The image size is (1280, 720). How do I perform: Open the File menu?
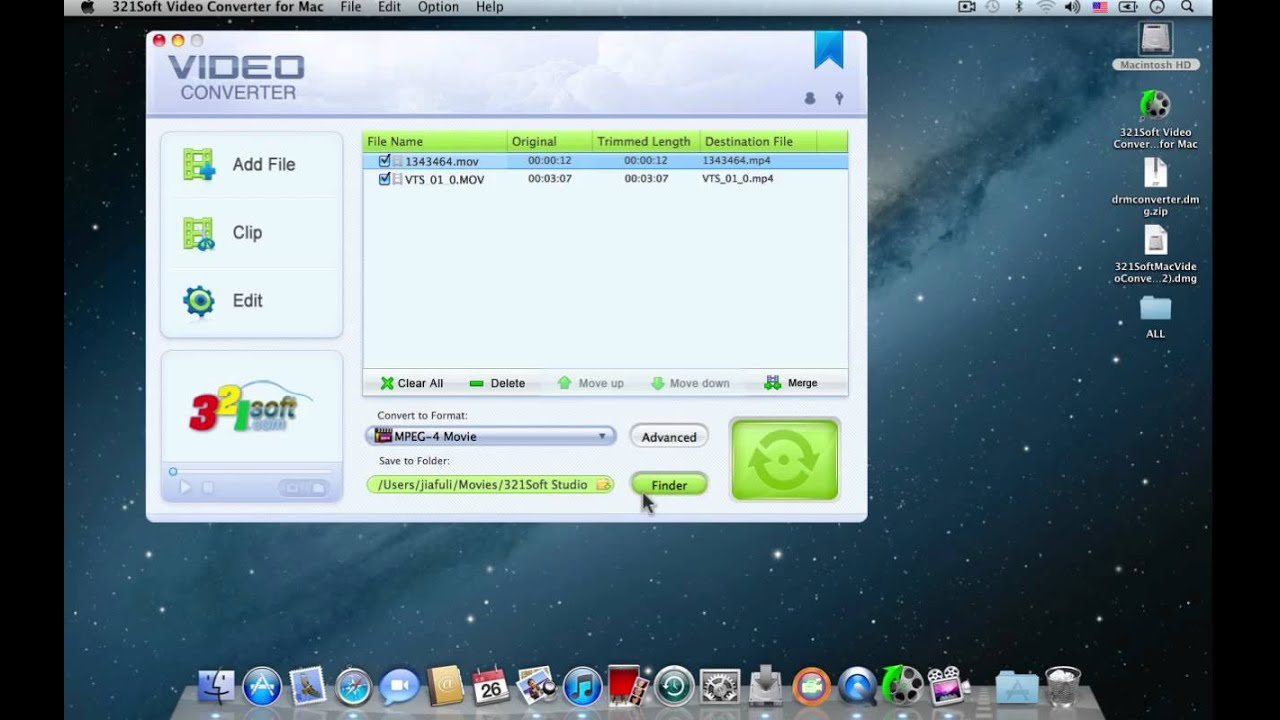click(x=350, y=7)
